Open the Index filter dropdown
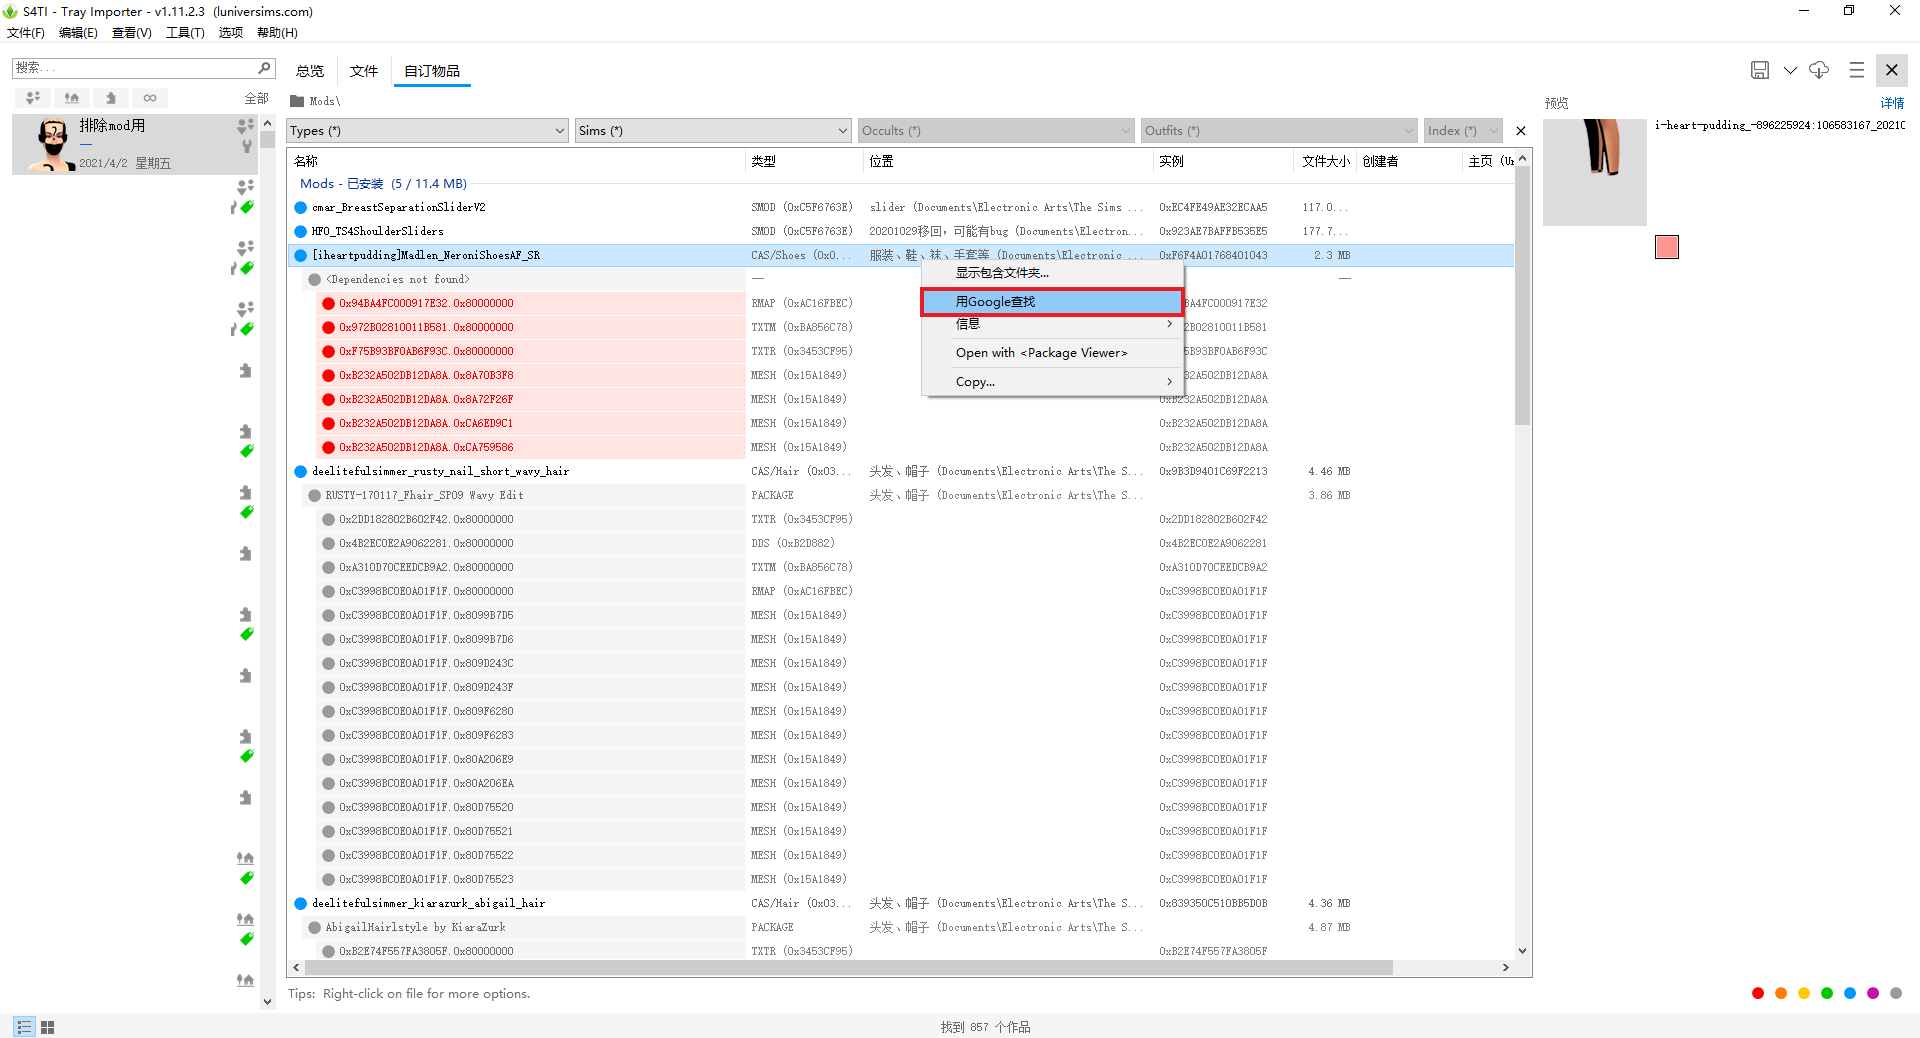The width and height of the screenshot is (1920, 1038). coord(1463,131)
